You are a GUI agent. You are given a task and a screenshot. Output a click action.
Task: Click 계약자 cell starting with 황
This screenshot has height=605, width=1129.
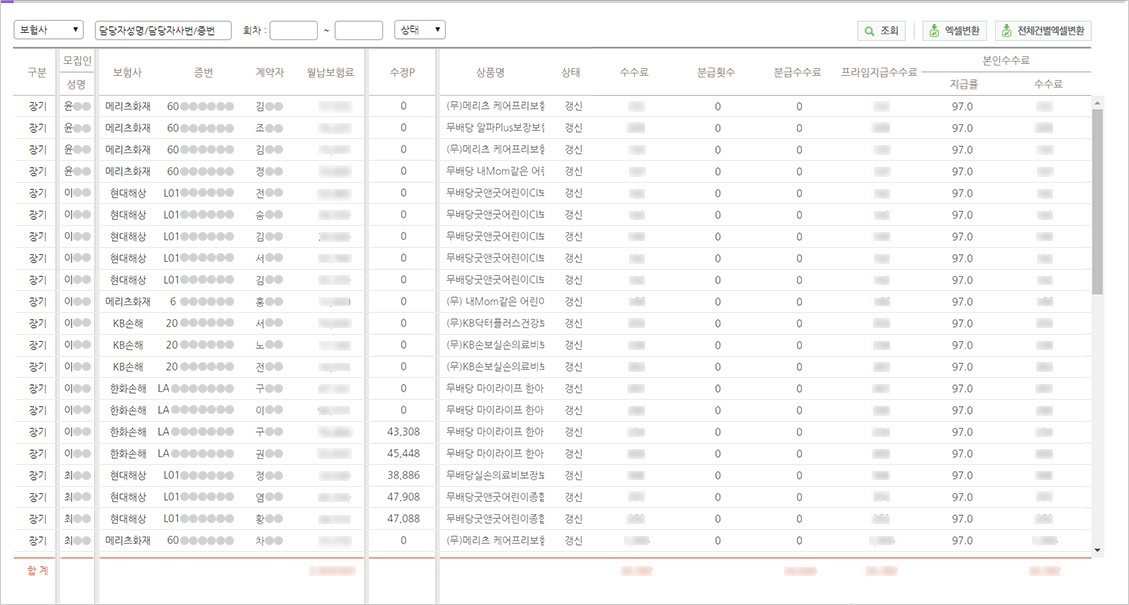(269, 519)
